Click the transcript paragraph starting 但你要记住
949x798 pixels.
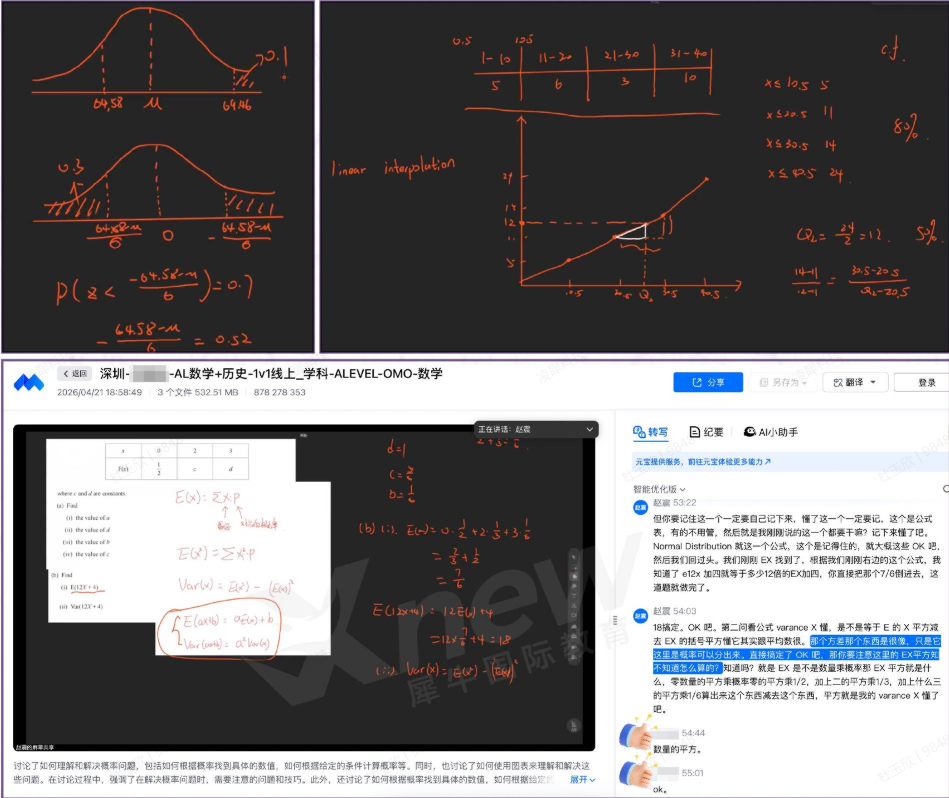pyautogui.click(x=796, y=553)
